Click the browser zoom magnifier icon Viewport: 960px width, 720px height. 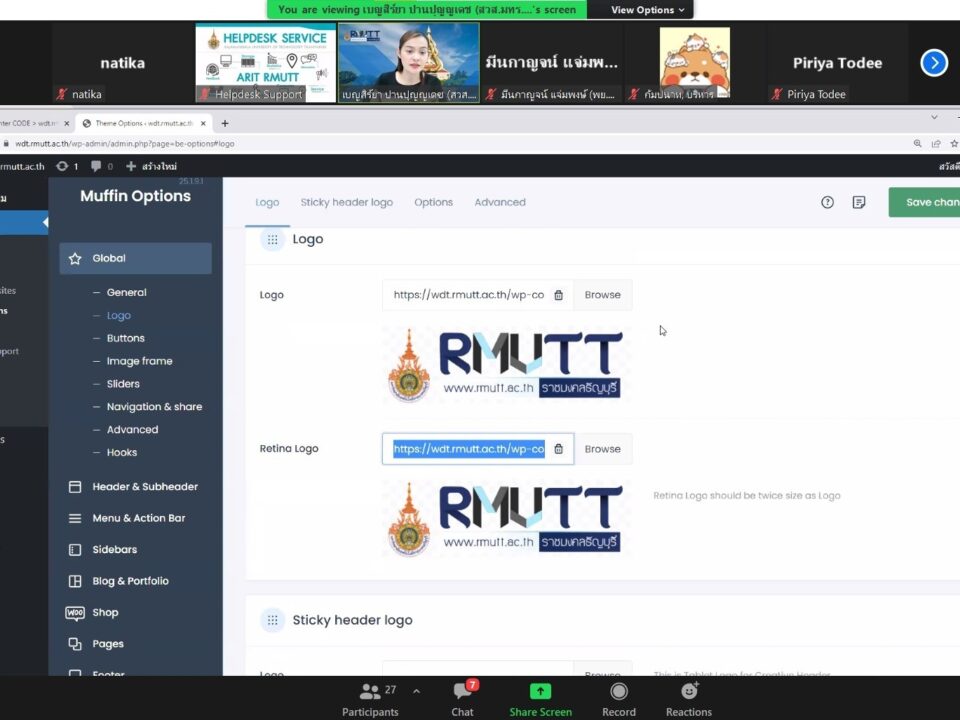[x=917, y=143]
